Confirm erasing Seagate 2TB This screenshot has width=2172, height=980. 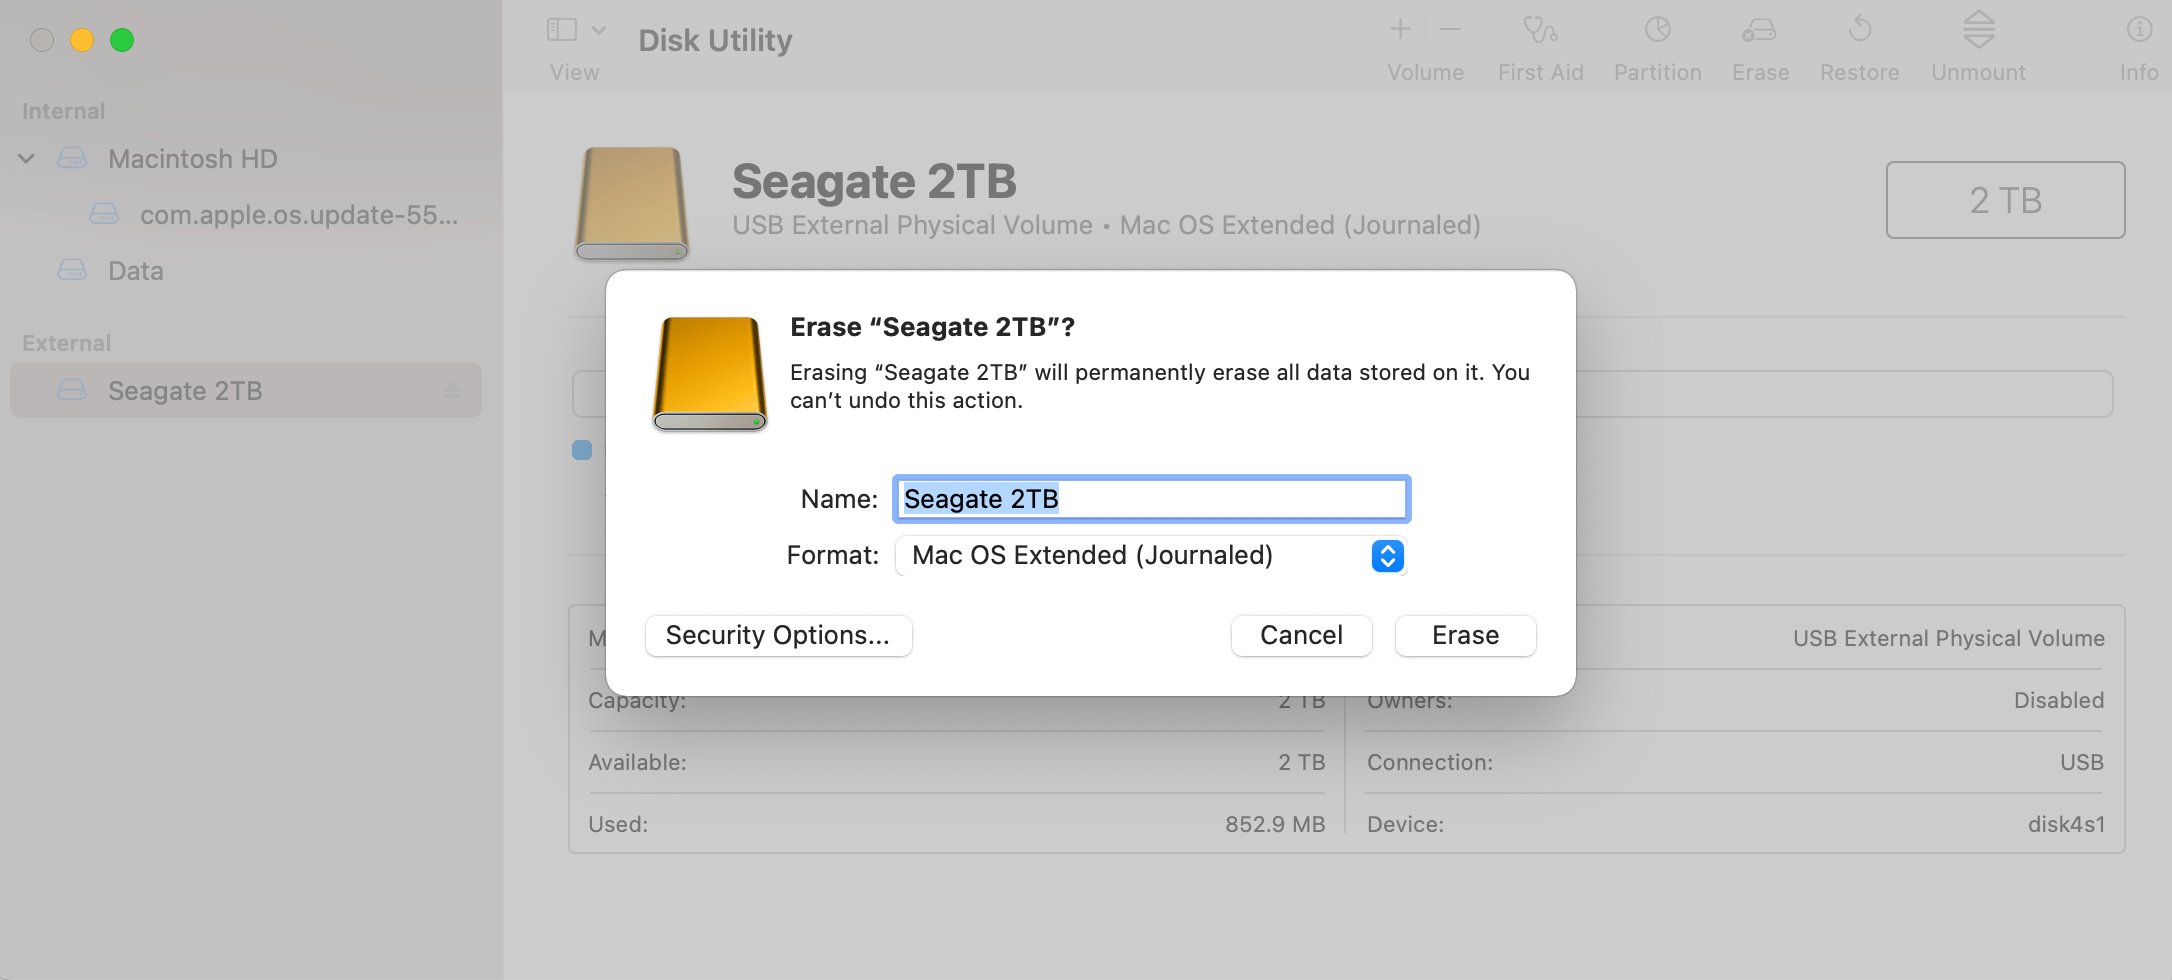click(1464, 635)
